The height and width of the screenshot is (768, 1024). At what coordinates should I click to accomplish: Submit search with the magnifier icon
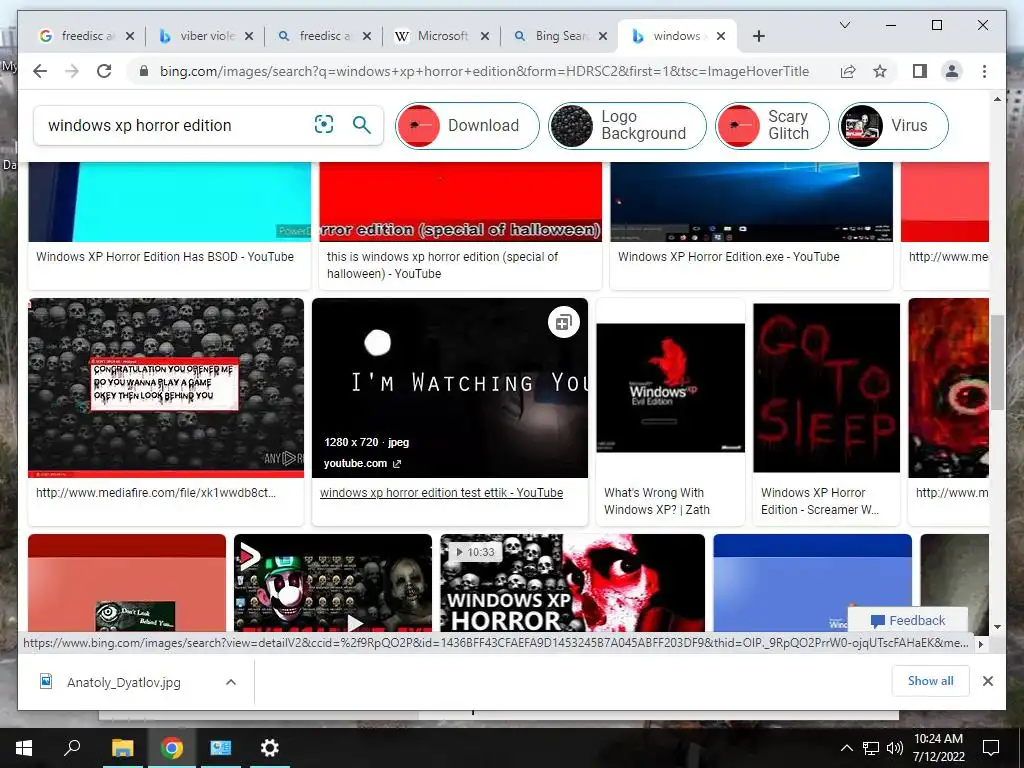pos(361,124)
